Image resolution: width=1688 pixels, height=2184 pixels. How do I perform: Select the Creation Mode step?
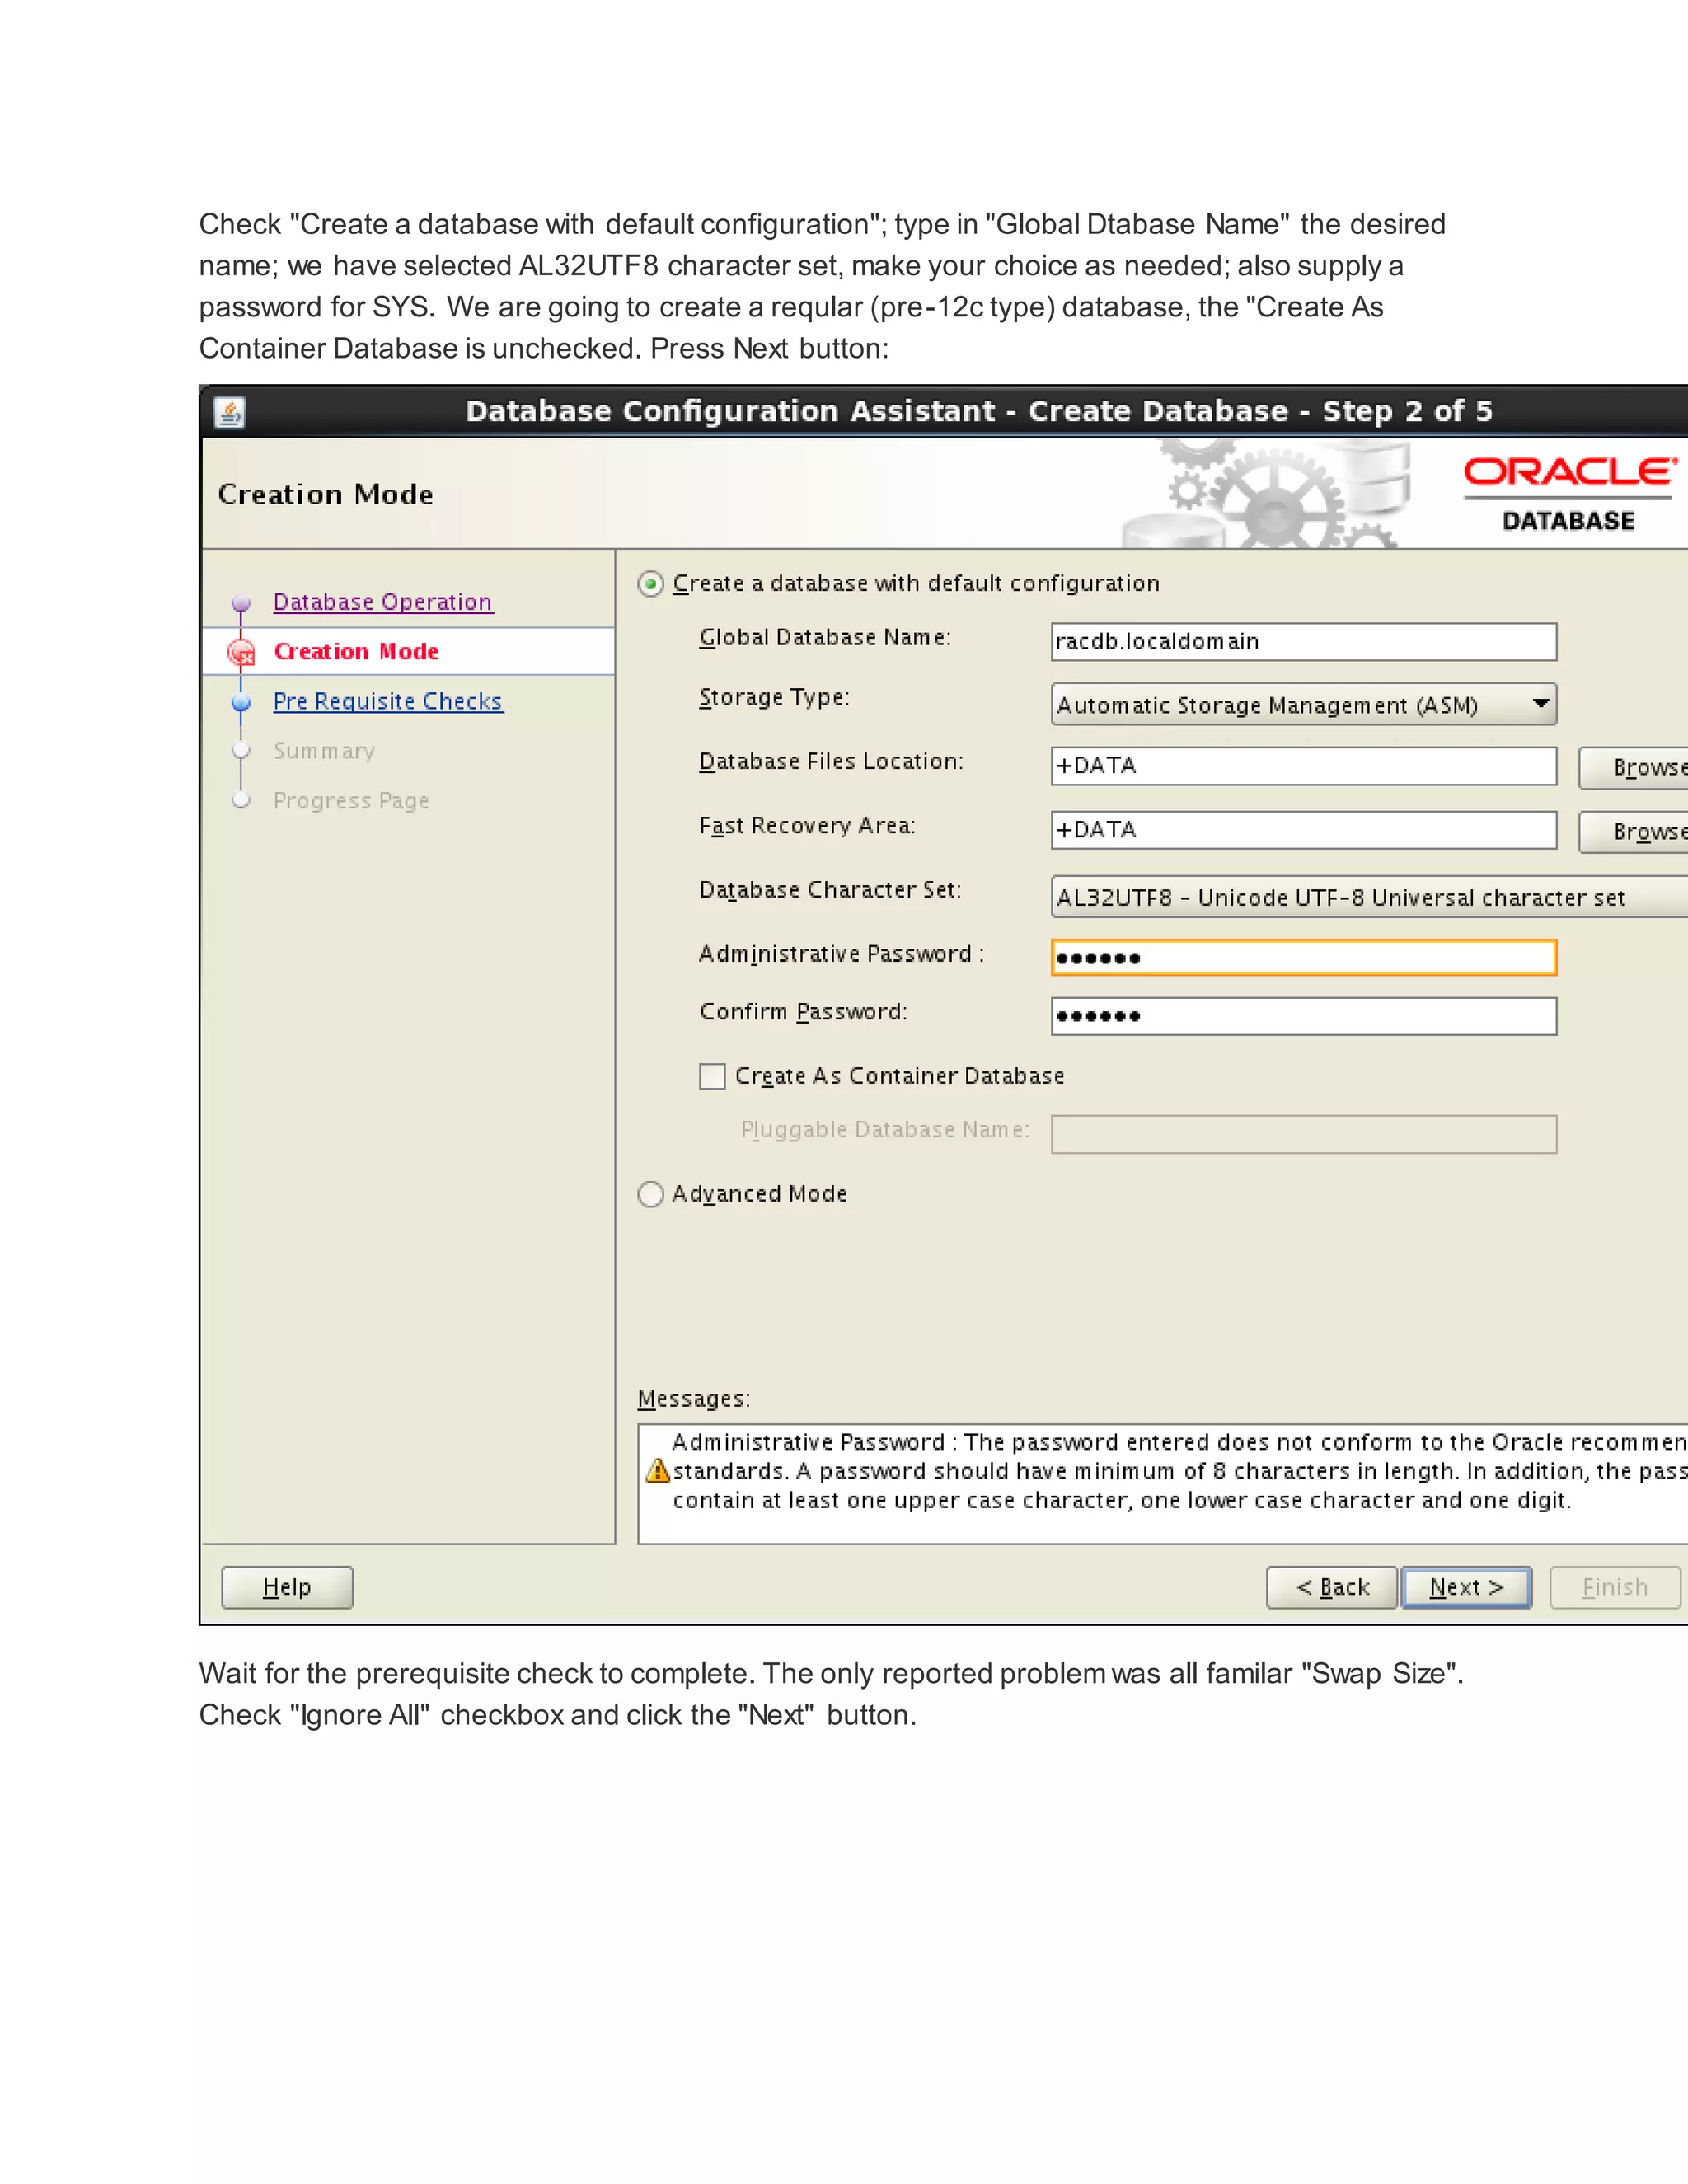356,651
